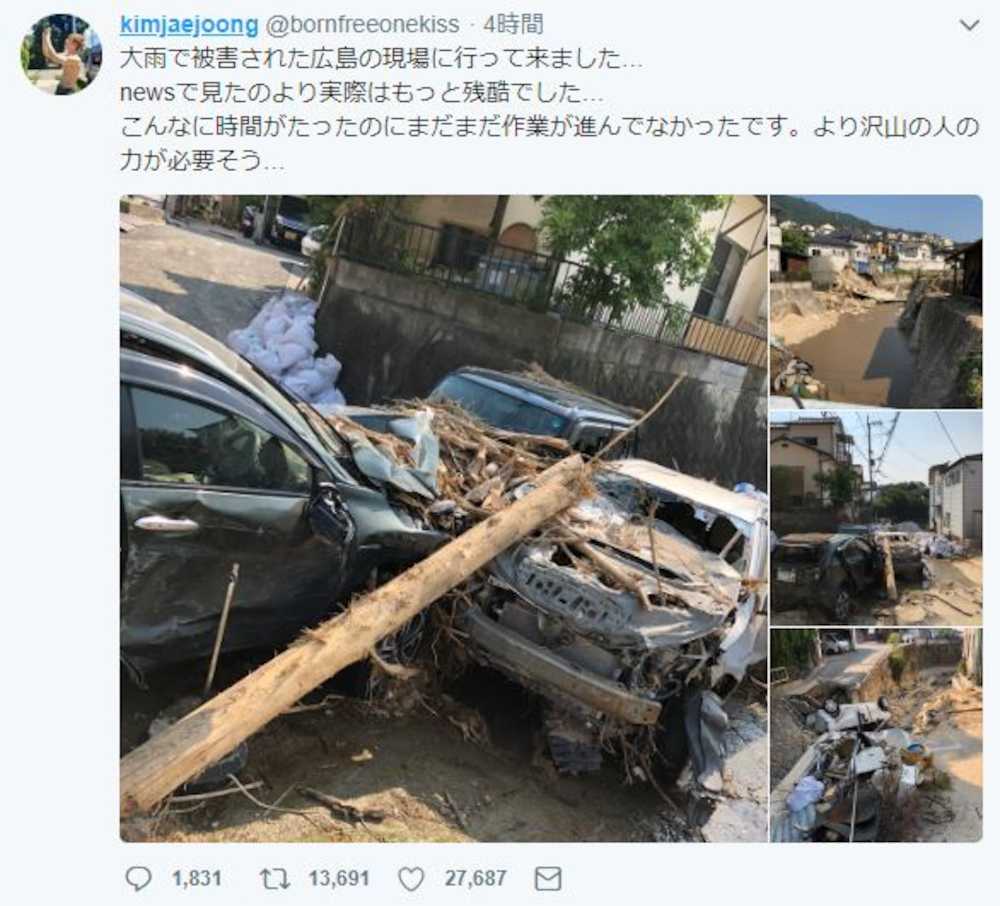Viewport: 1000px width, 906px height.
Task: Expand the tweet options chevron menu
Action: coord(969,26)
